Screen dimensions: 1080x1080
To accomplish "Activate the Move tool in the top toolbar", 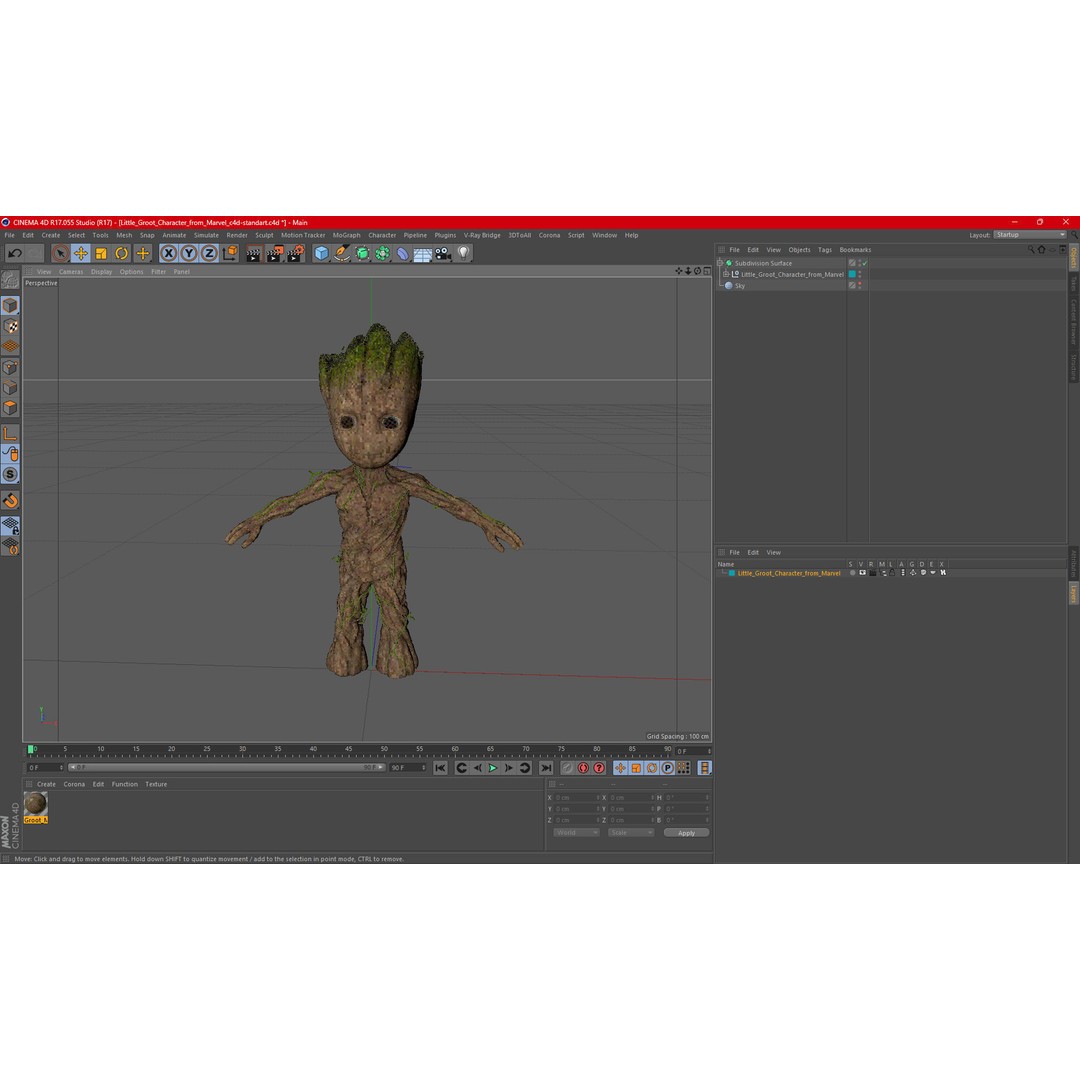I will (x=81, y=253).
